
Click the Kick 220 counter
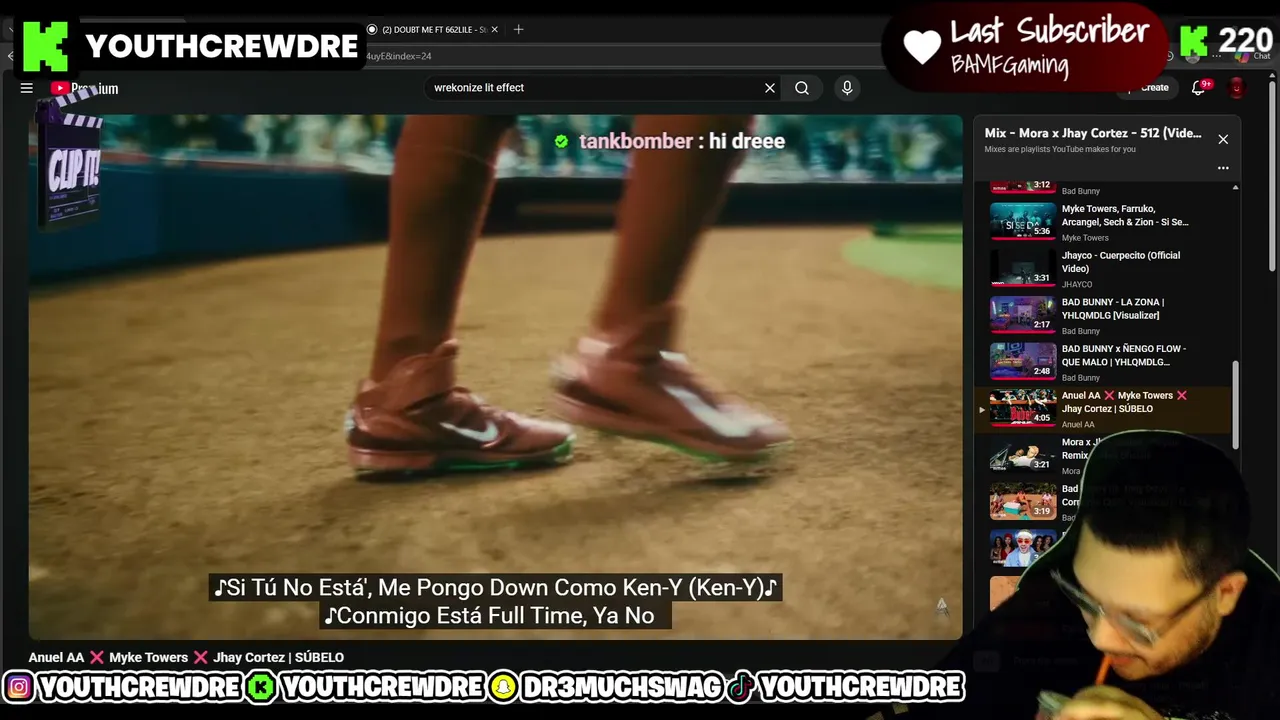click(1226, 42)
